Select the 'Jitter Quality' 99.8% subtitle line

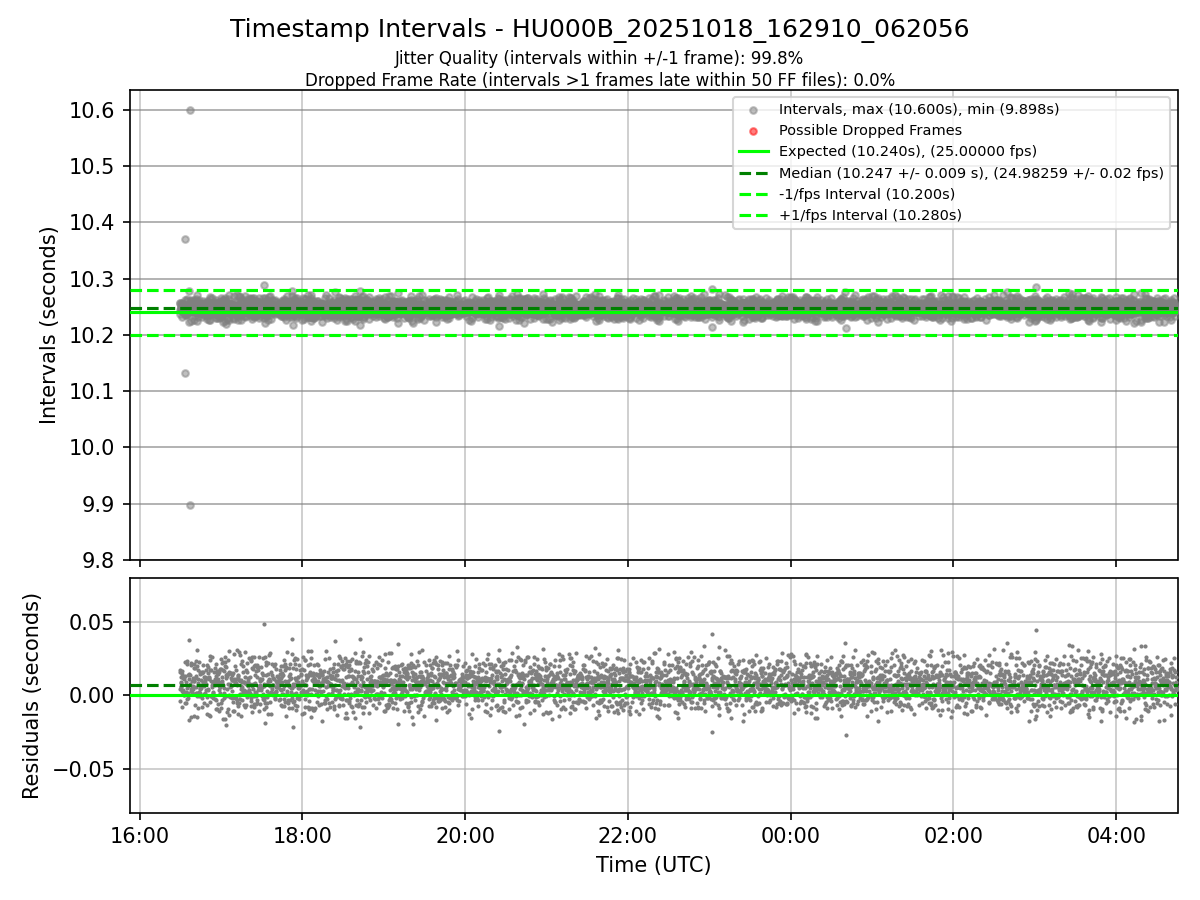[x=599, y=58]
